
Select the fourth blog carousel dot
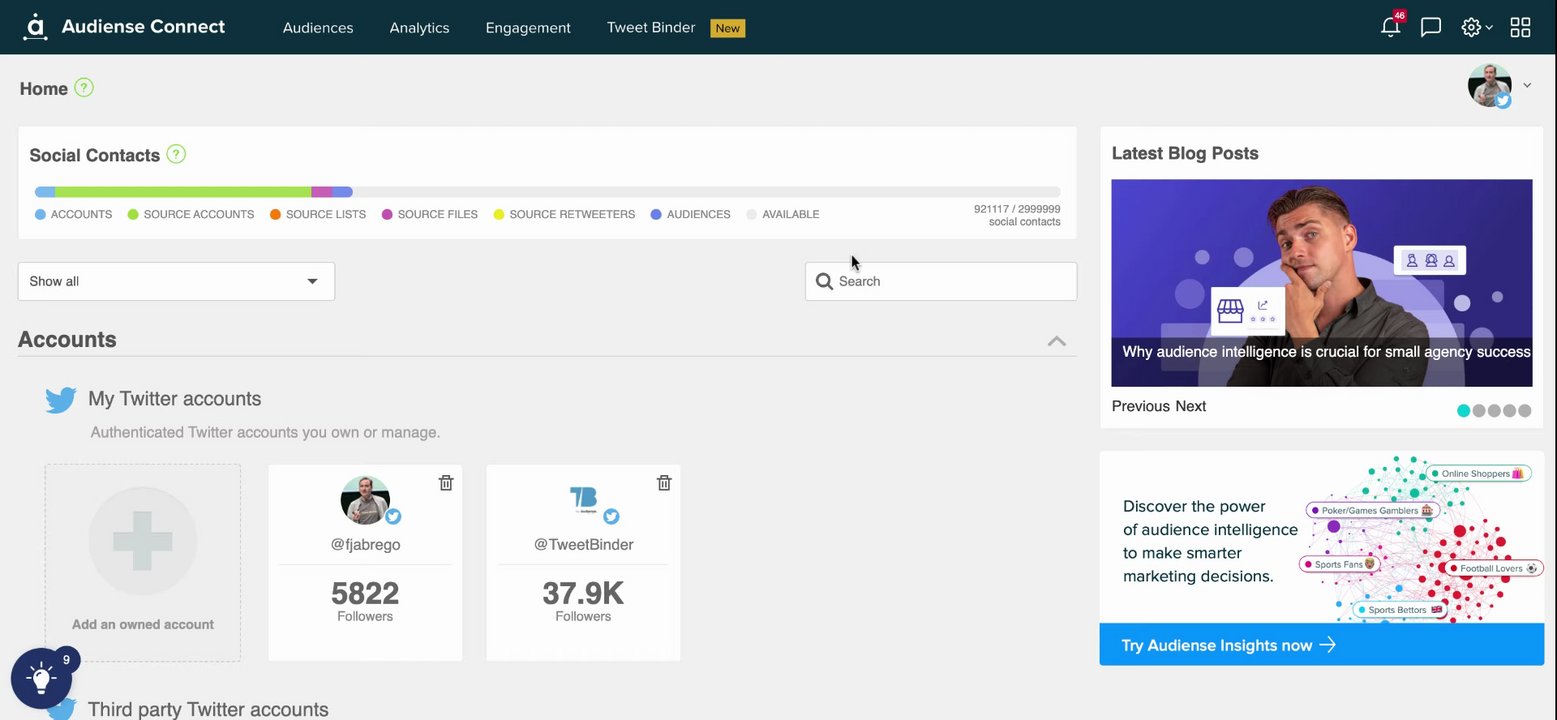(1509, 410)
